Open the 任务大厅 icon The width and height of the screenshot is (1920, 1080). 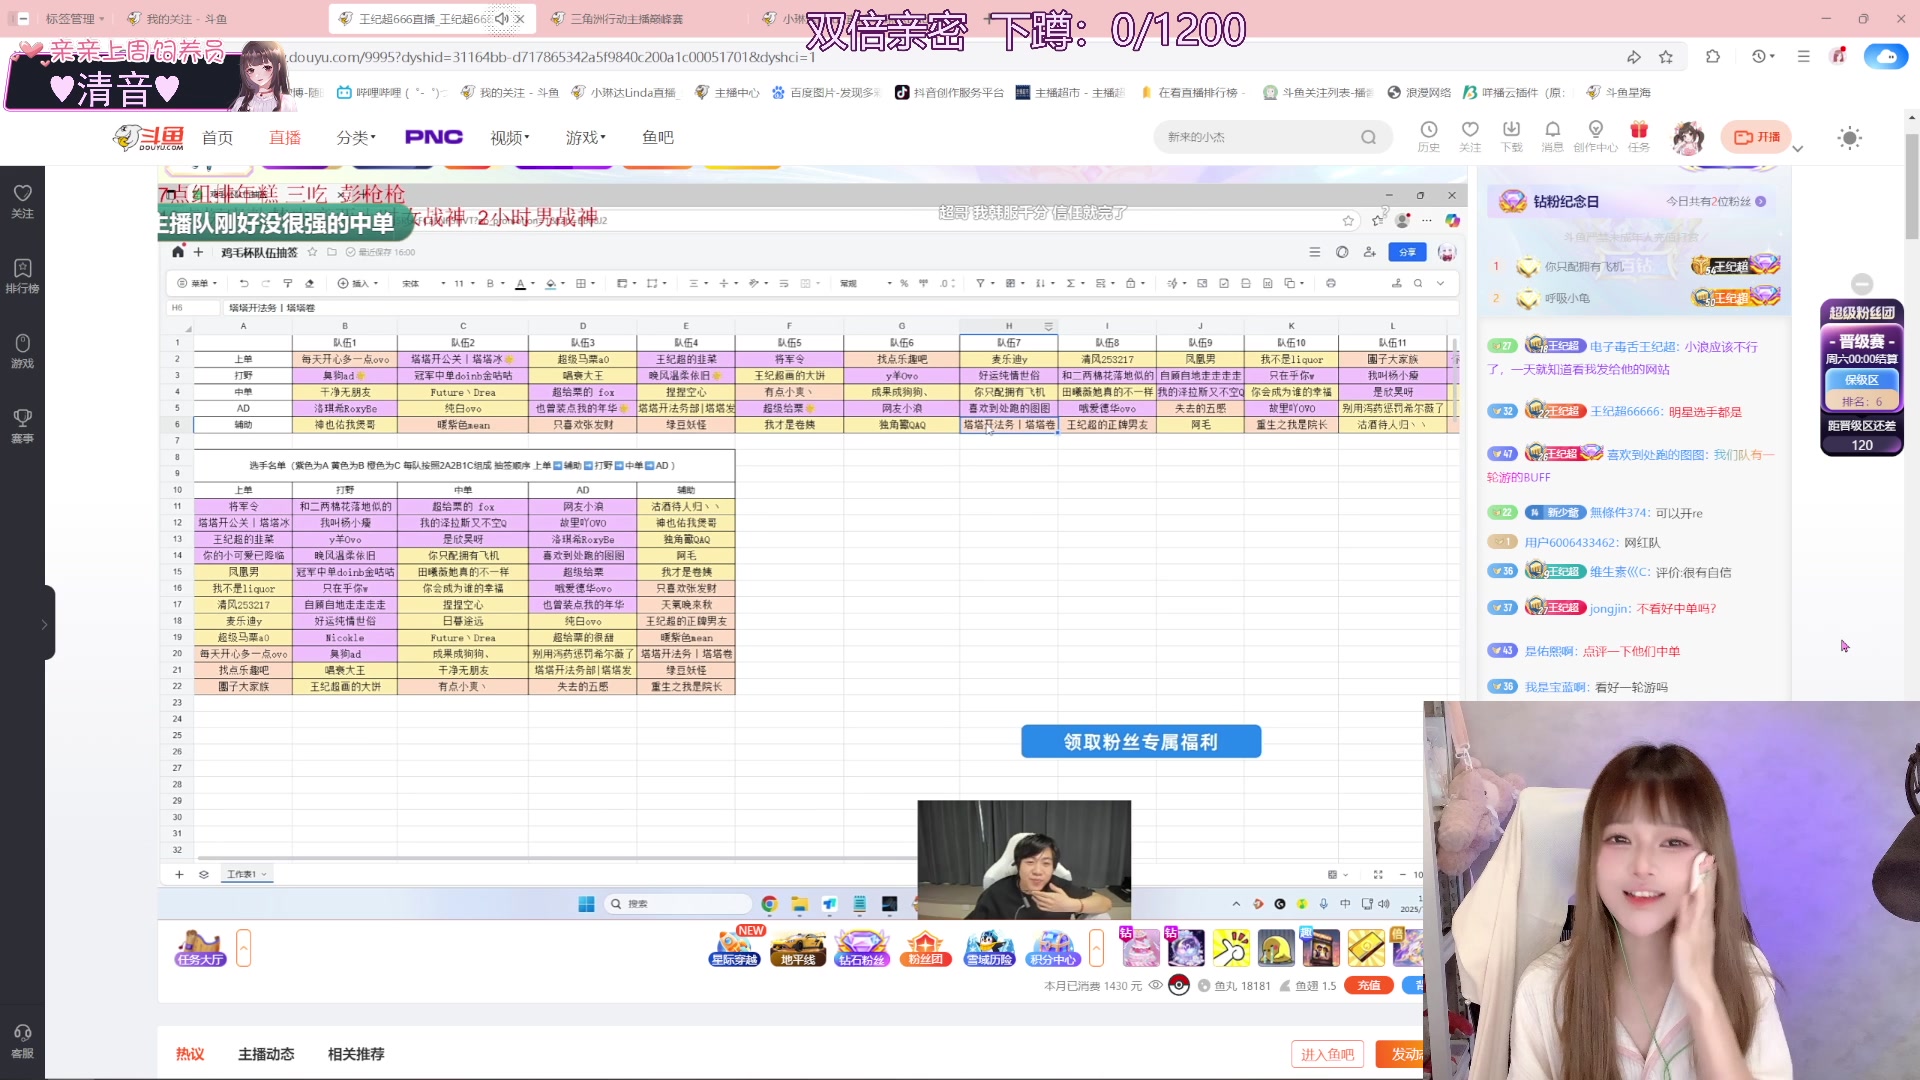200,947
